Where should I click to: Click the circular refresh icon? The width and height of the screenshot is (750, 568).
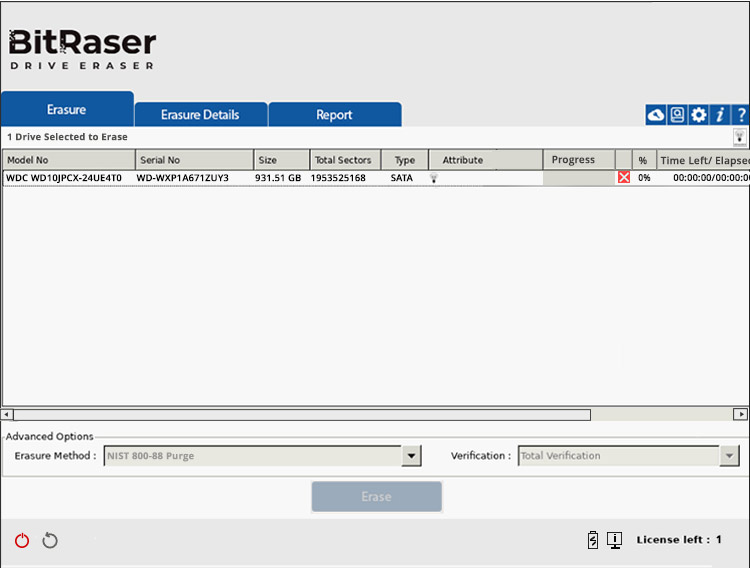click(50, 540)
